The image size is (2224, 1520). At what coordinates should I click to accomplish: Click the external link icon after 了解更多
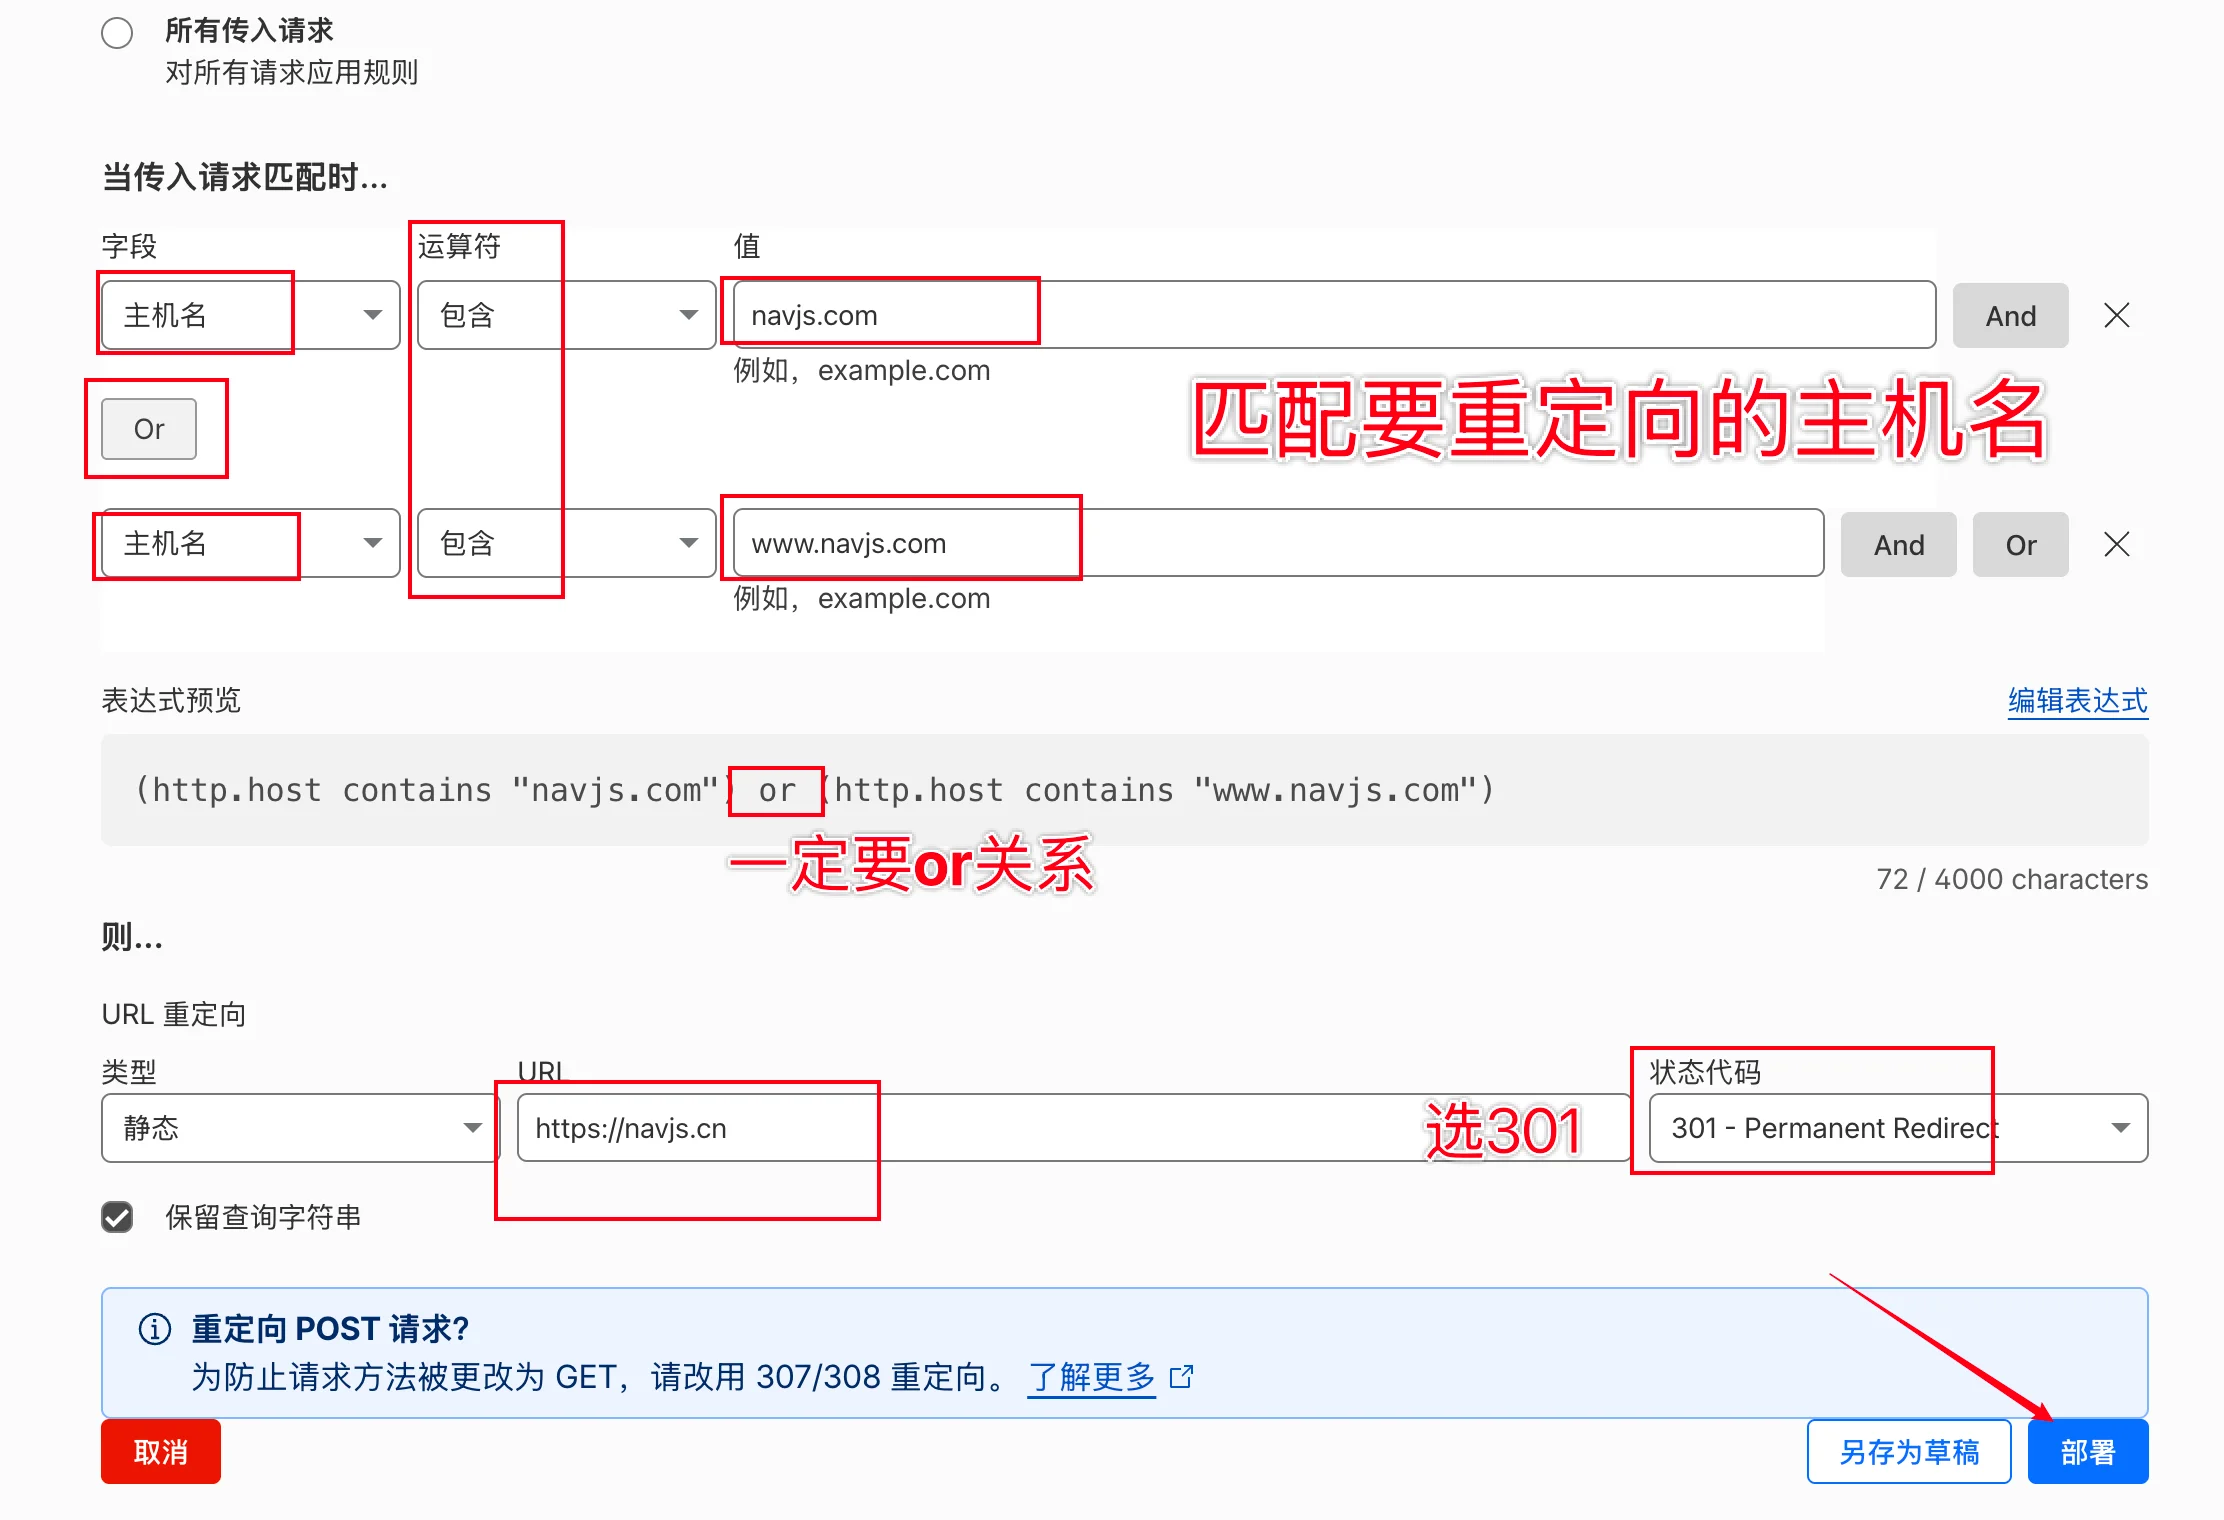[1181, 1377]
